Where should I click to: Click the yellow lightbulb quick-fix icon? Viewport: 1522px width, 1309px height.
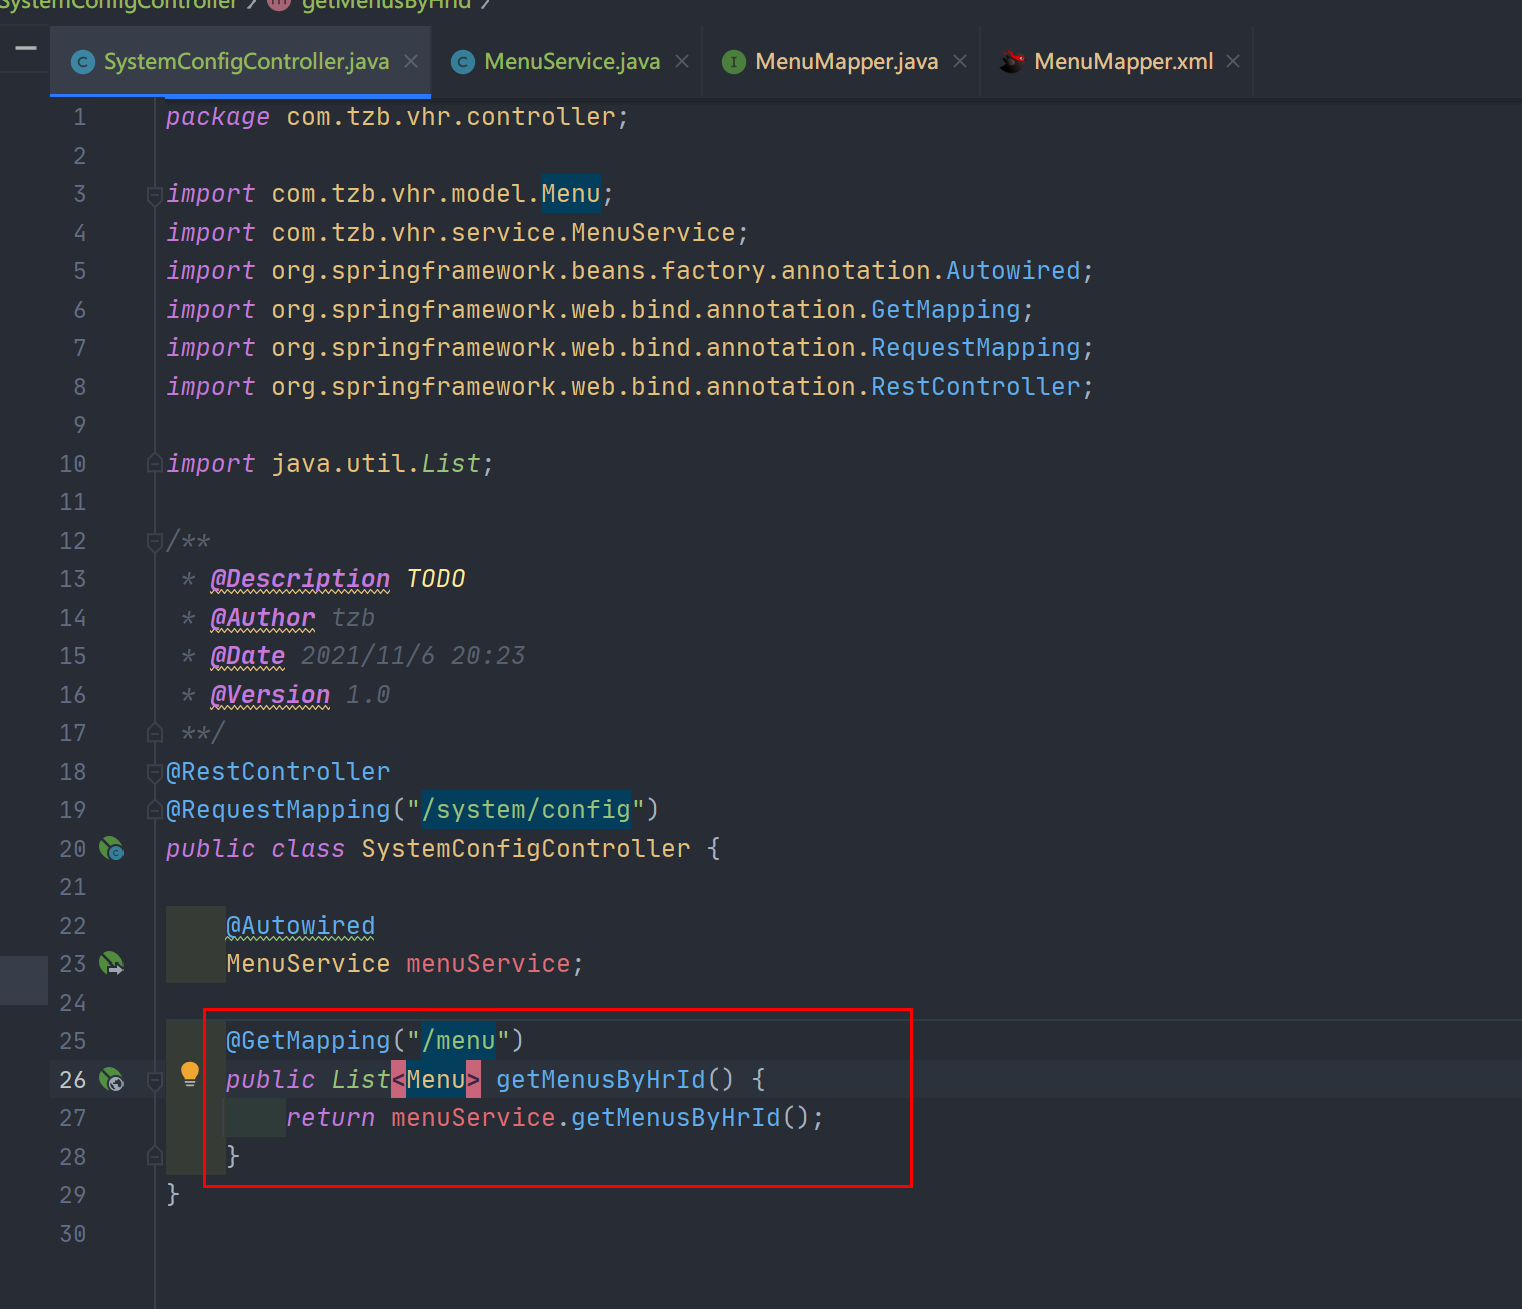coord(190,1075)
